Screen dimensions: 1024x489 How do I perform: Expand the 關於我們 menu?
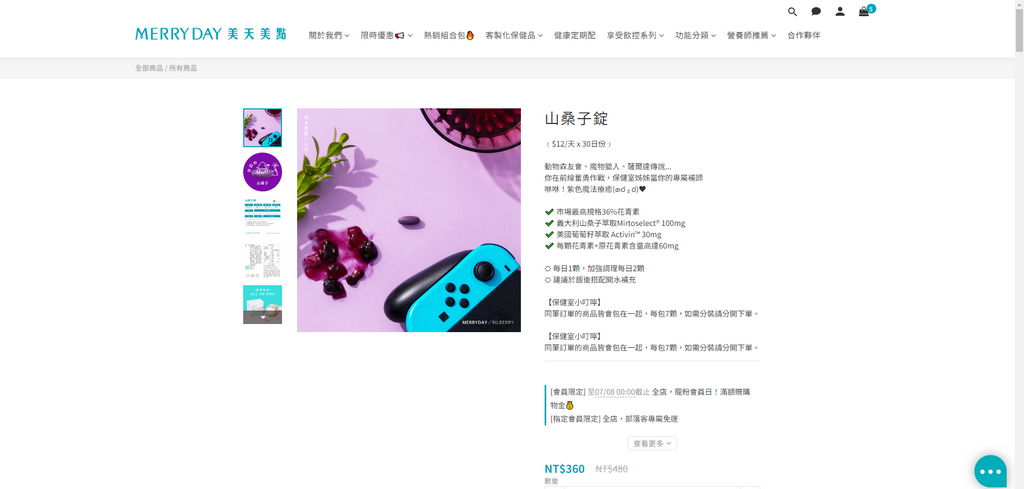(329, 35)
